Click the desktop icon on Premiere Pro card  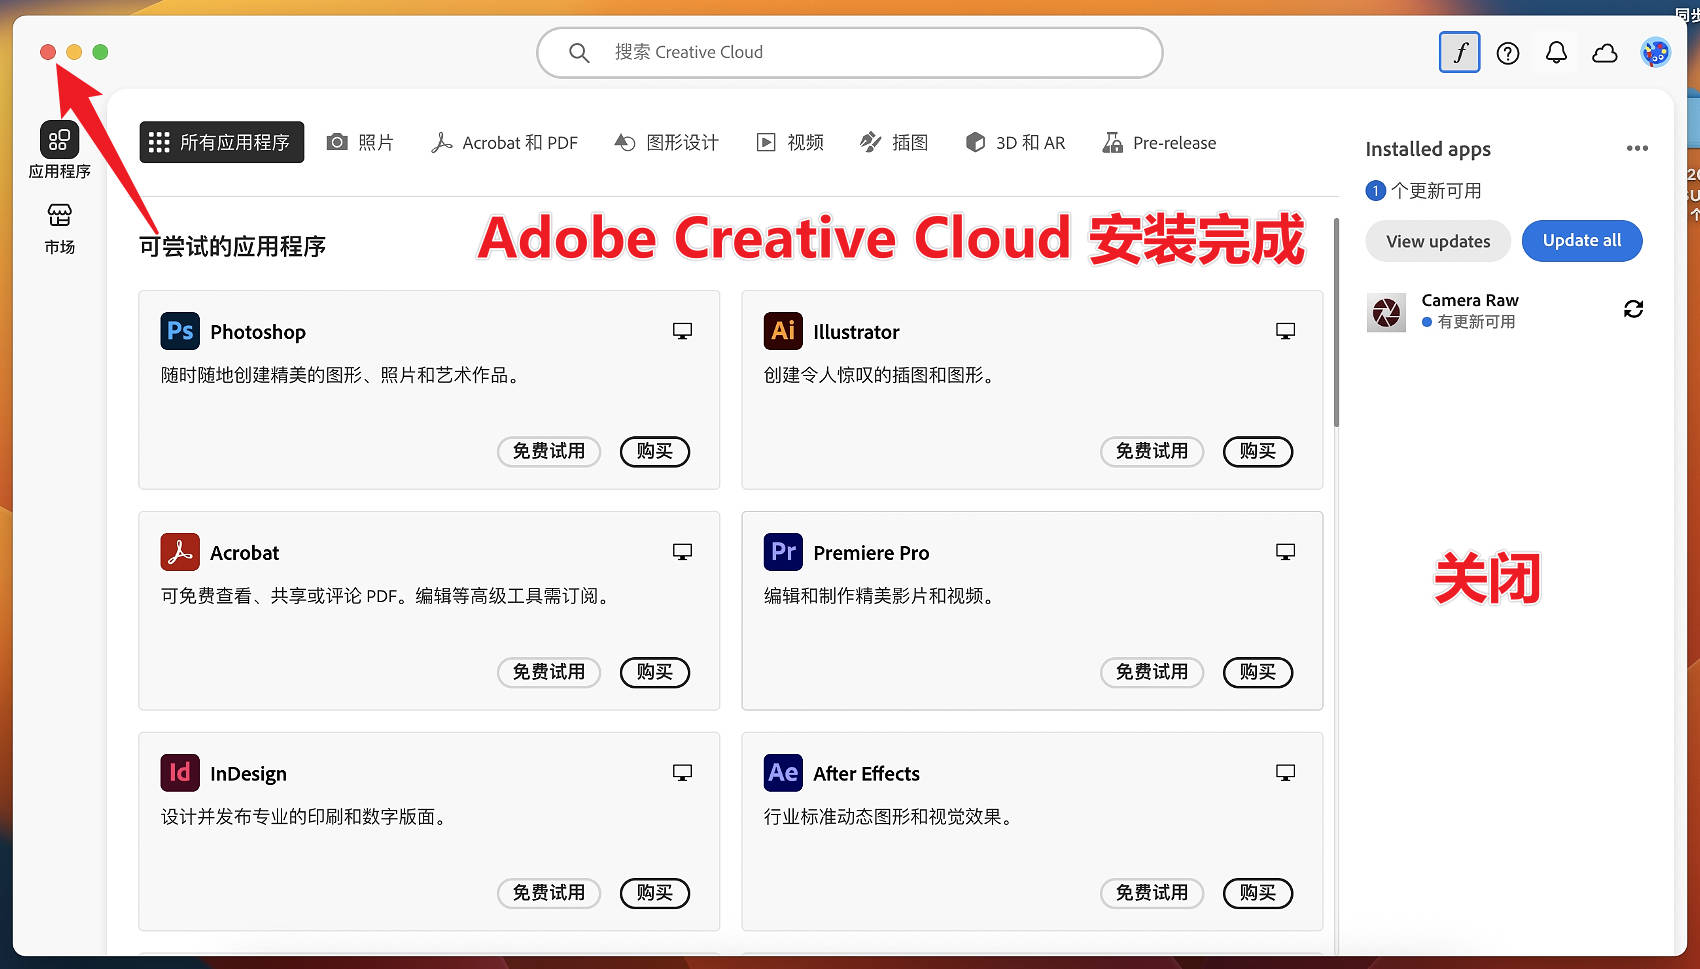point(1285,552)
